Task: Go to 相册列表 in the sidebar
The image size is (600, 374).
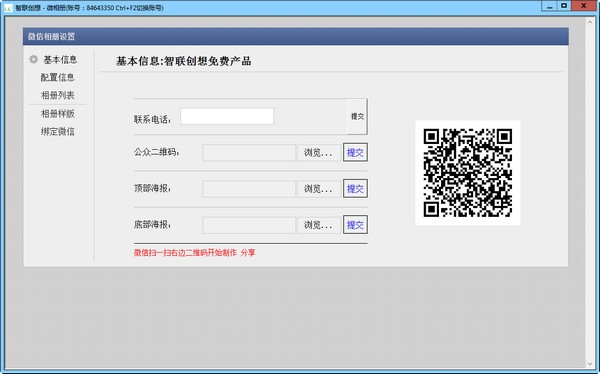Action: click(x=58, y=95)
